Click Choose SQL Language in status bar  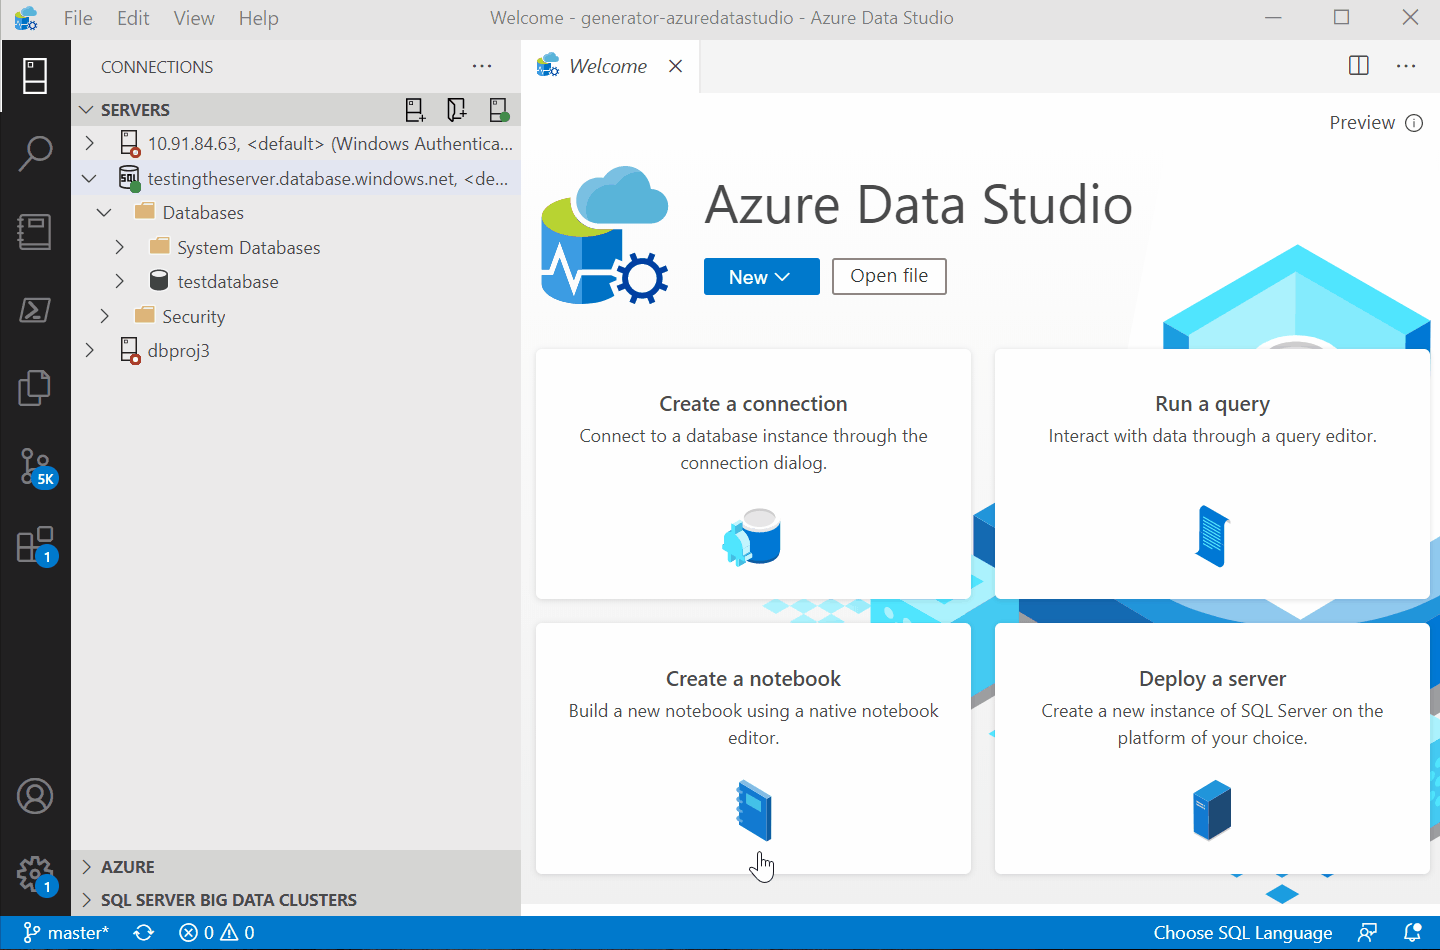1242,932
